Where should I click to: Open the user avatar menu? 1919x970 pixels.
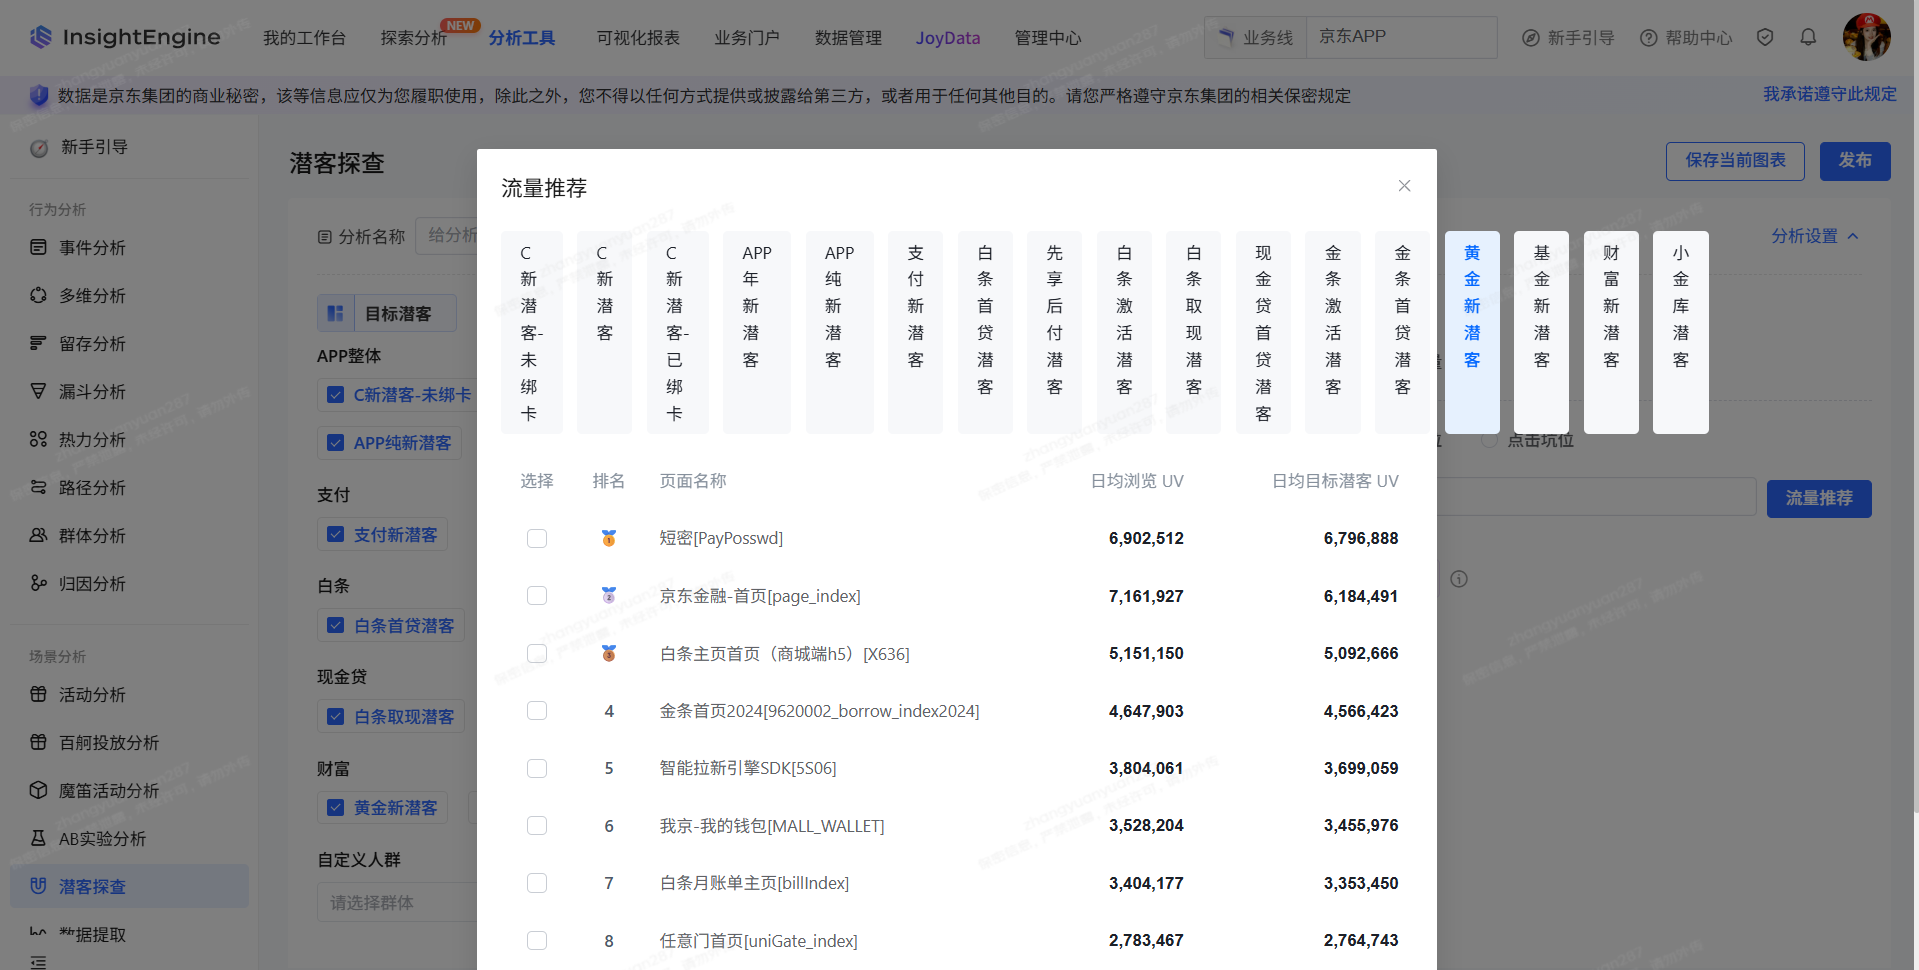[x=1866, y=37]
